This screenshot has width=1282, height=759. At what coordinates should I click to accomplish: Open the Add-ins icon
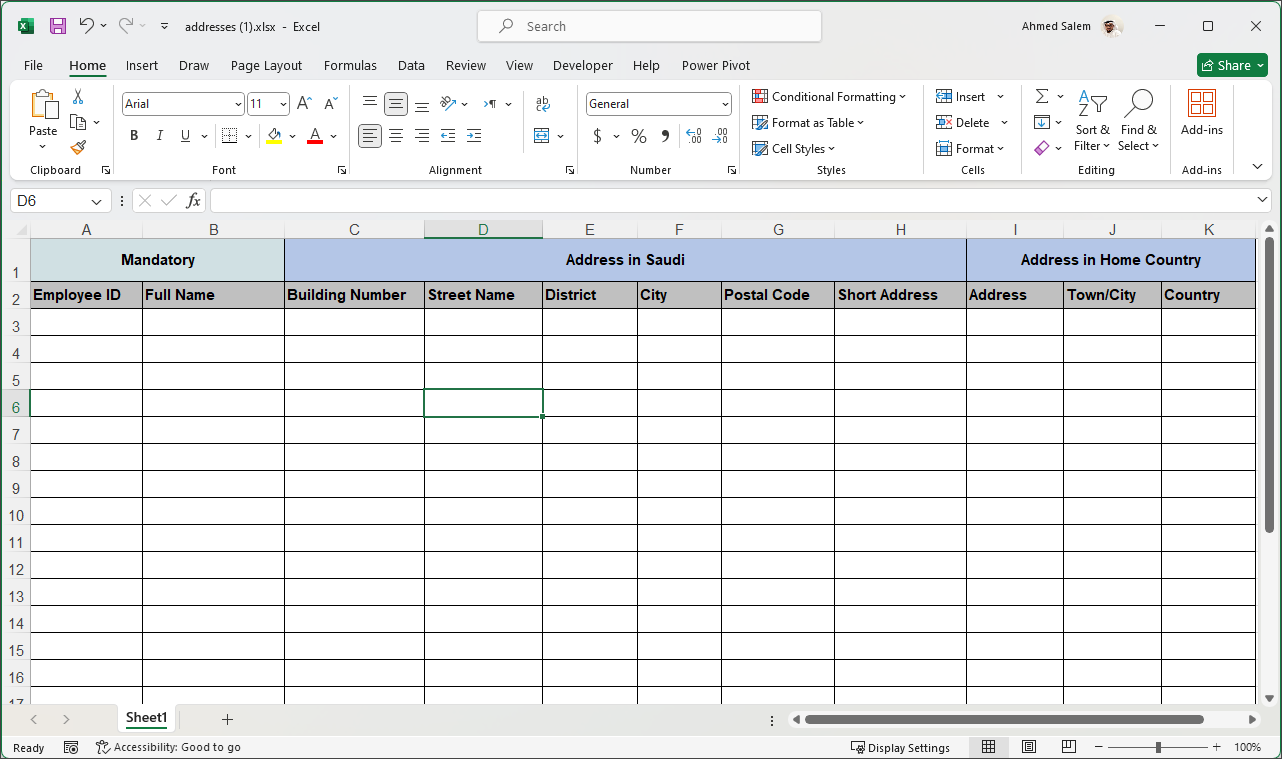(1201, 113)
